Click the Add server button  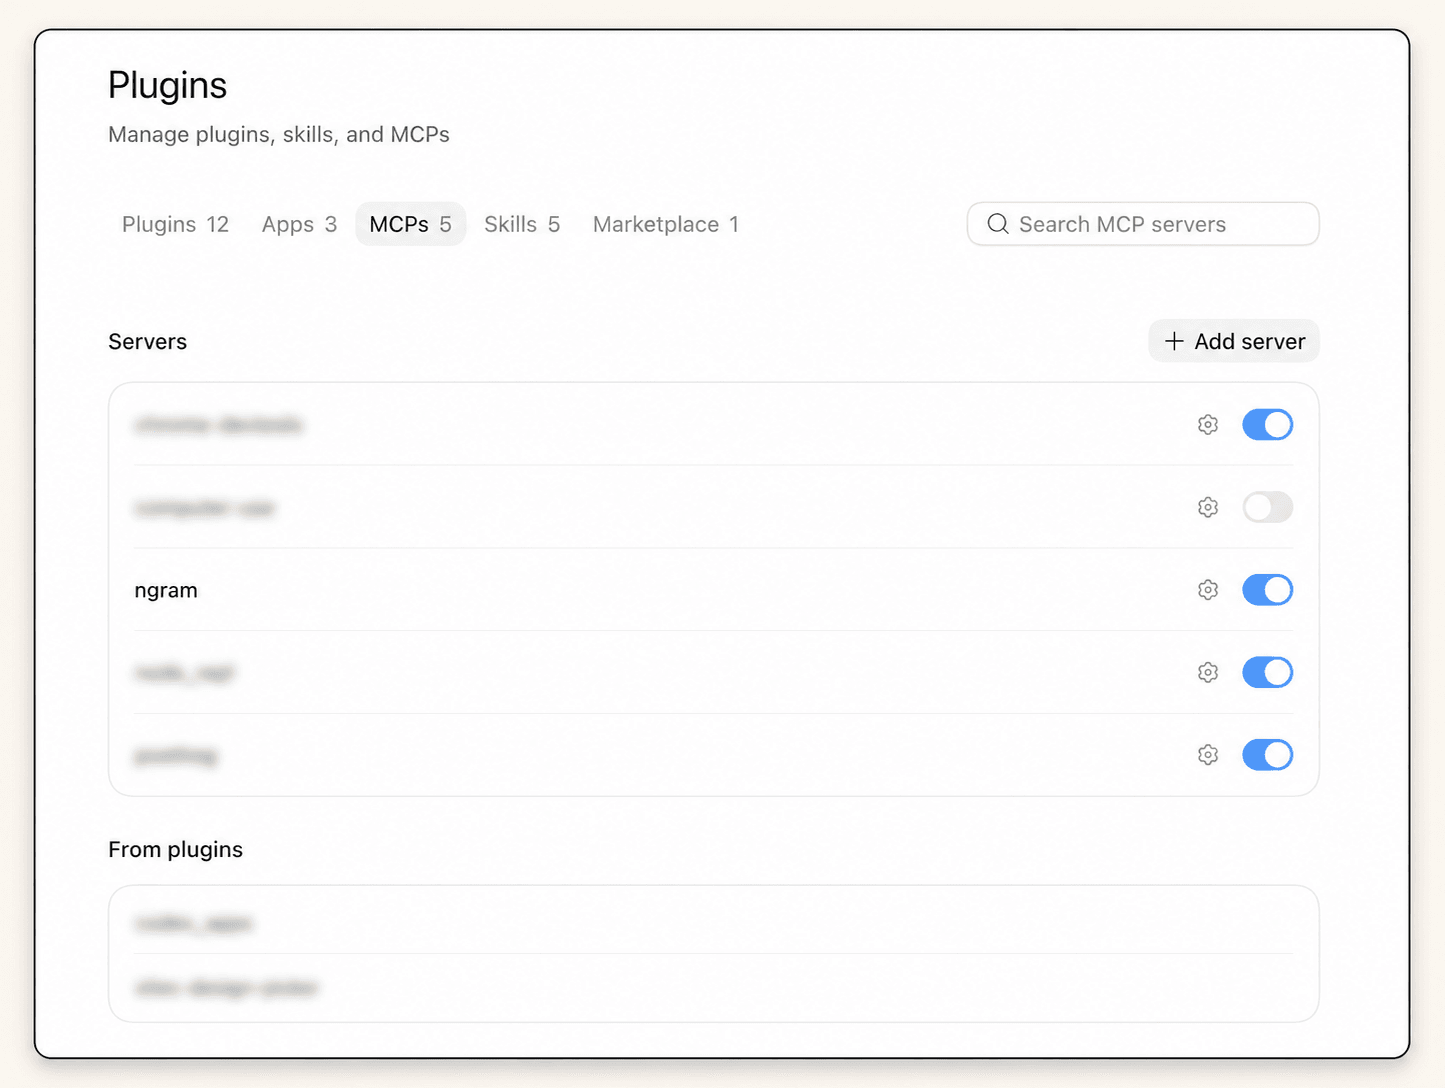pyautogui.click(x=1234, y=341)
